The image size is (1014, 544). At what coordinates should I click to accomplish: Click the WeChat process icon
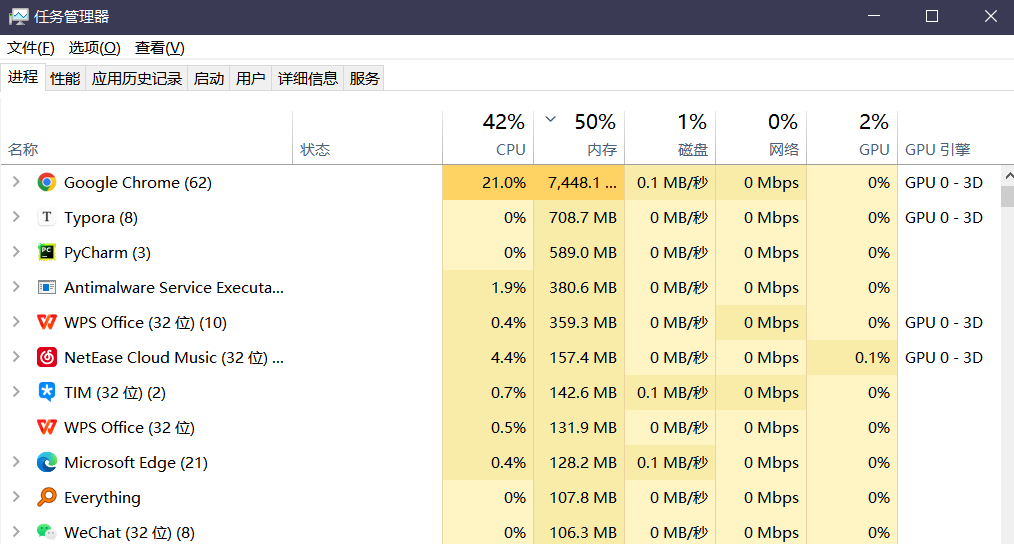(x=46, y=532)
